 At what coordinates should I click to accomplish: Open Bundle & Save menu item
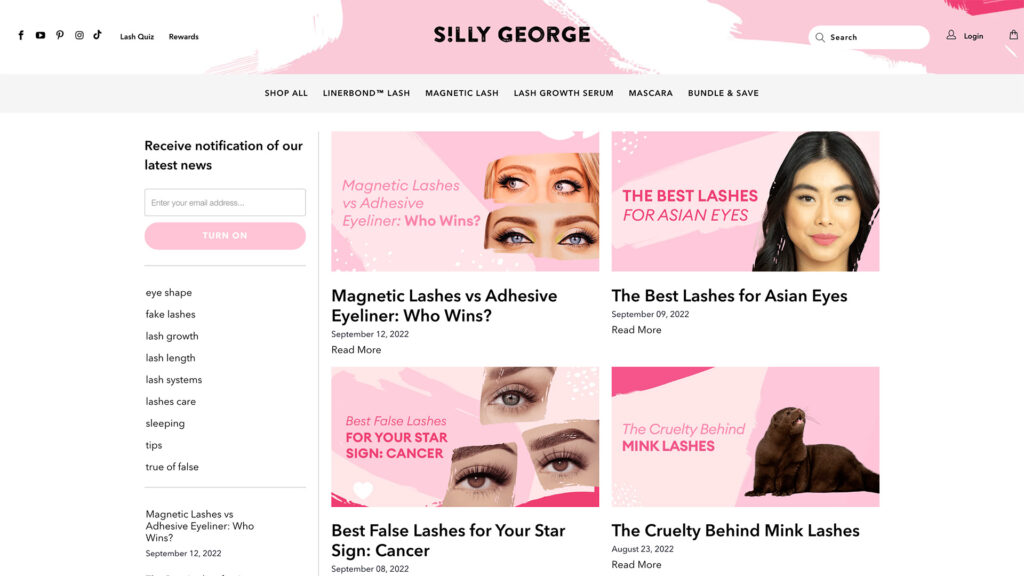[x=723, y=93]
